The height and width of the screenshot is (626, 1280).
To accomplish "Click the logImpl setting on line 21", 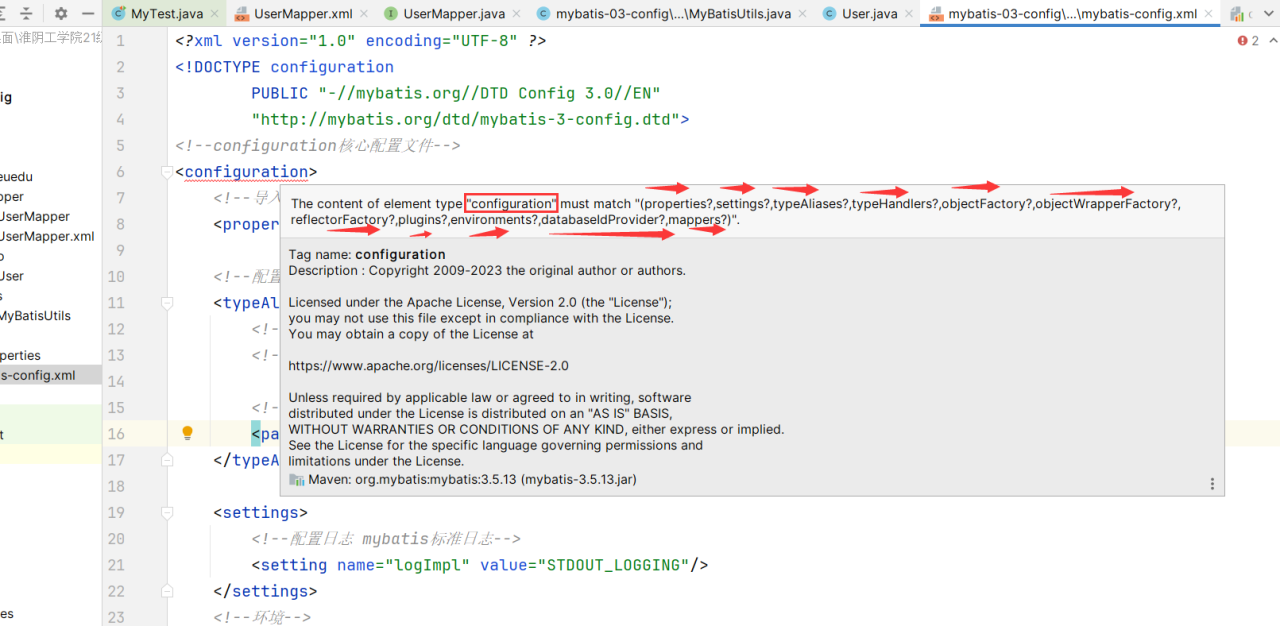I will (422, 565).
